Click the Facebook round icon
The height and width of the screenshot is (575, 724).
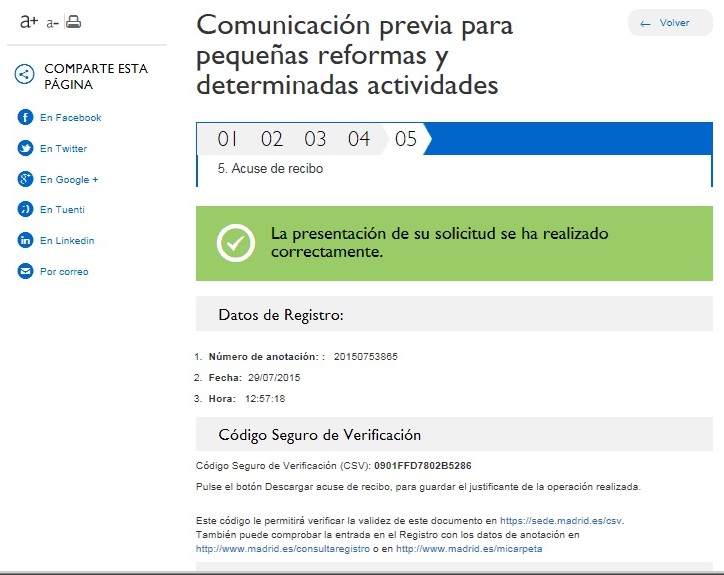[26, 118]
